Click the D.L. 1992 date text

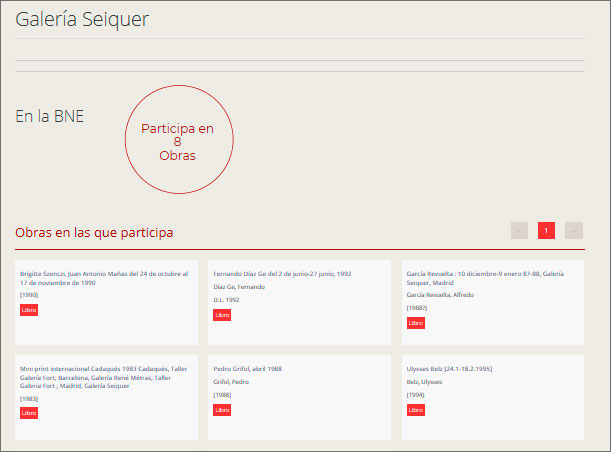click(226, 300)
